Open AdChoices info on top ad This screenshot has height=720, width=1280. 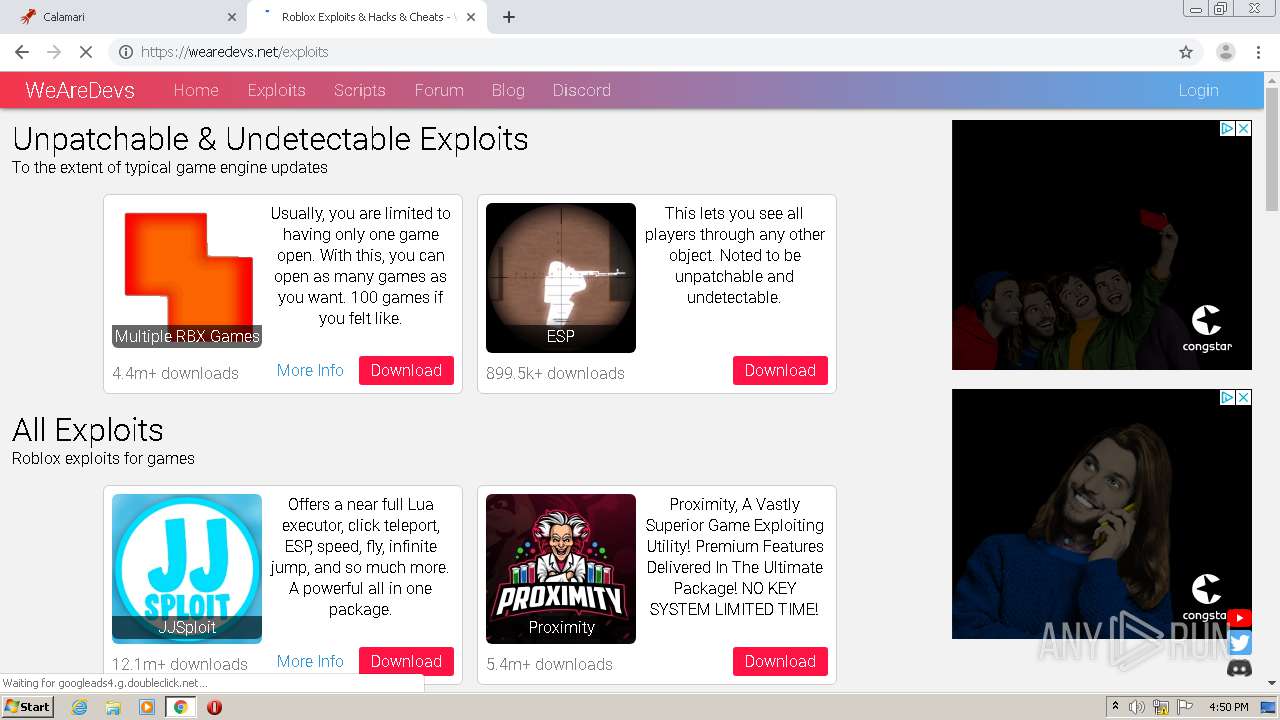(x=1228, y=128)
